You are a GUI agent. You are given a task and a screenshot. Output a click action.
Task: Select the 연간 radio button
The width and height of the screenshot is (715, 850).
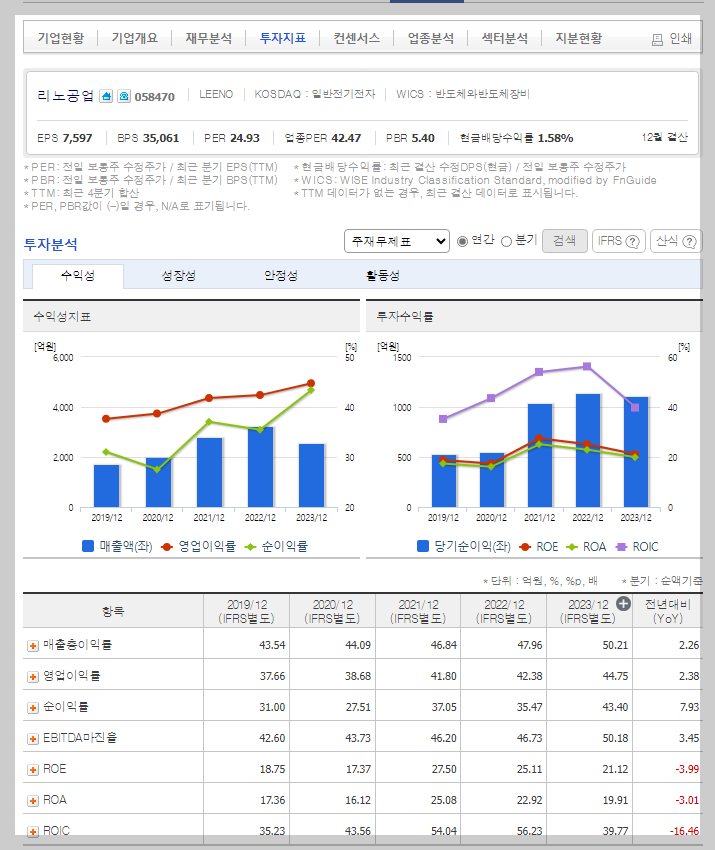coord(462,241)
